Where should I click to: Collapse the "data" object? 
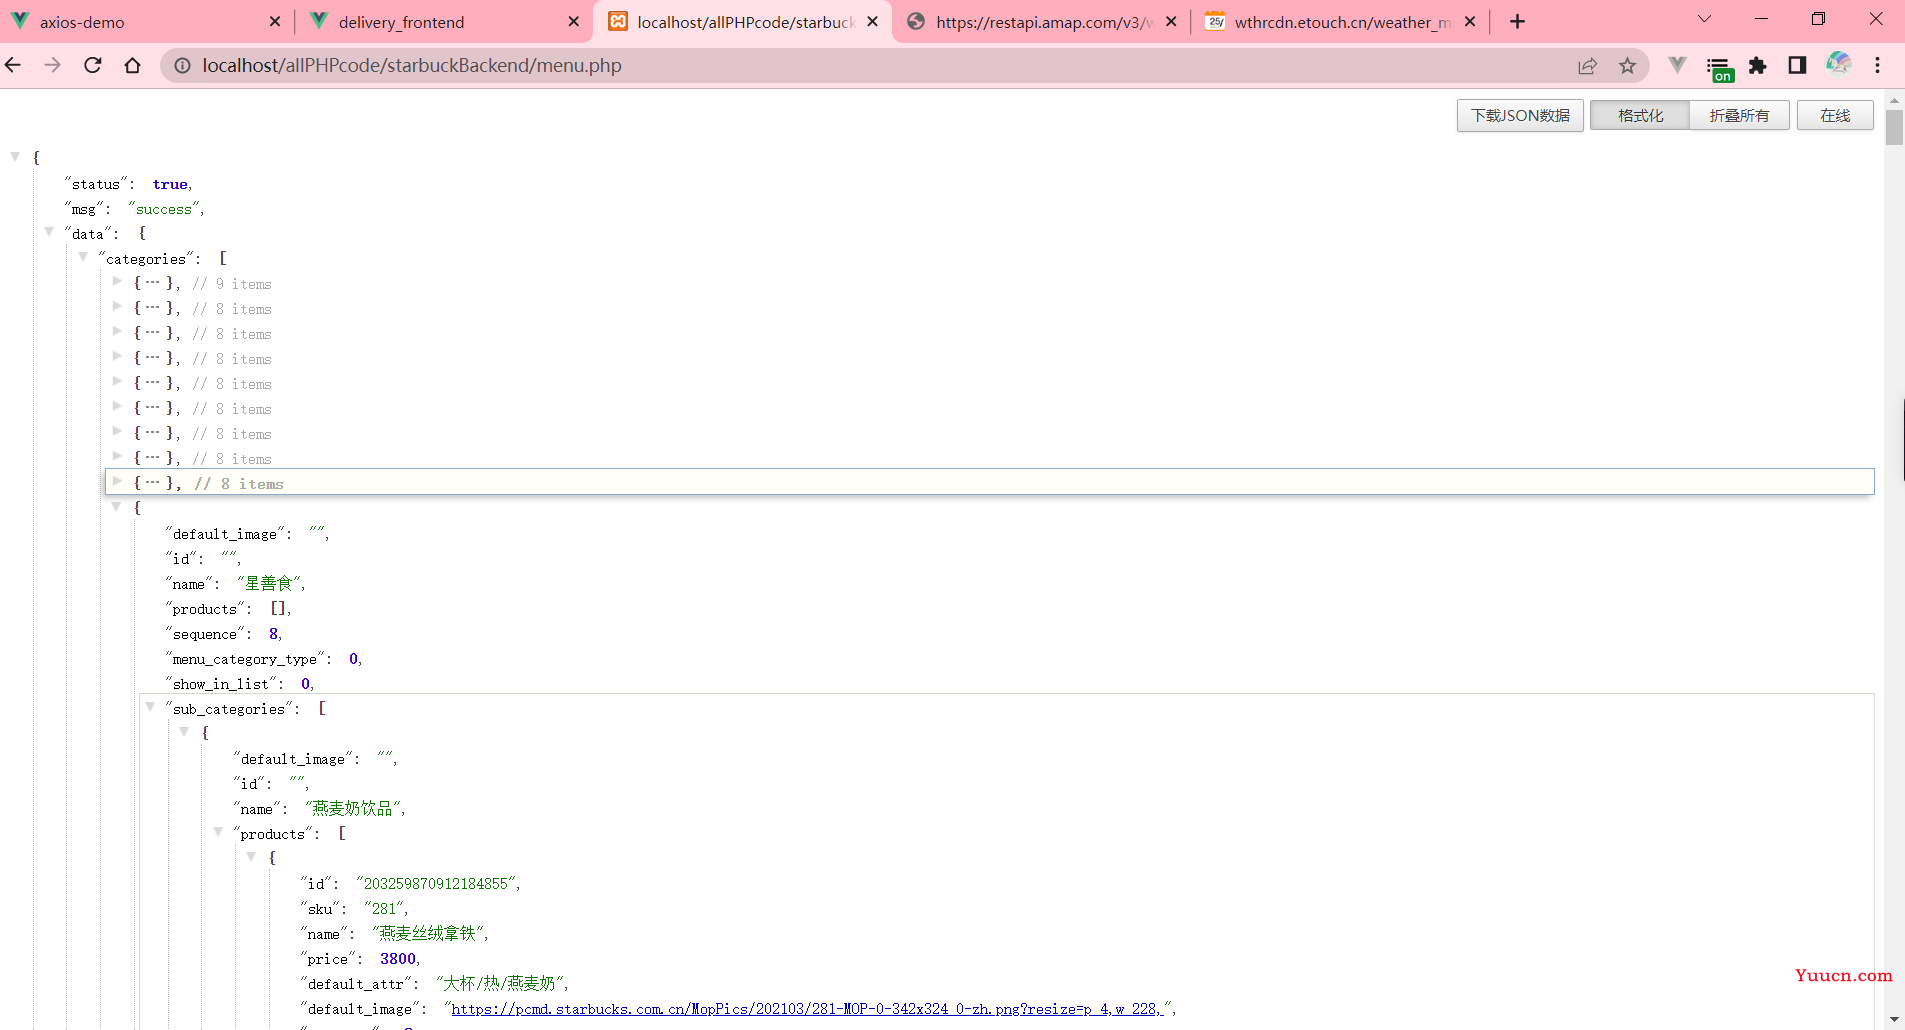click(x=49, y=231)
